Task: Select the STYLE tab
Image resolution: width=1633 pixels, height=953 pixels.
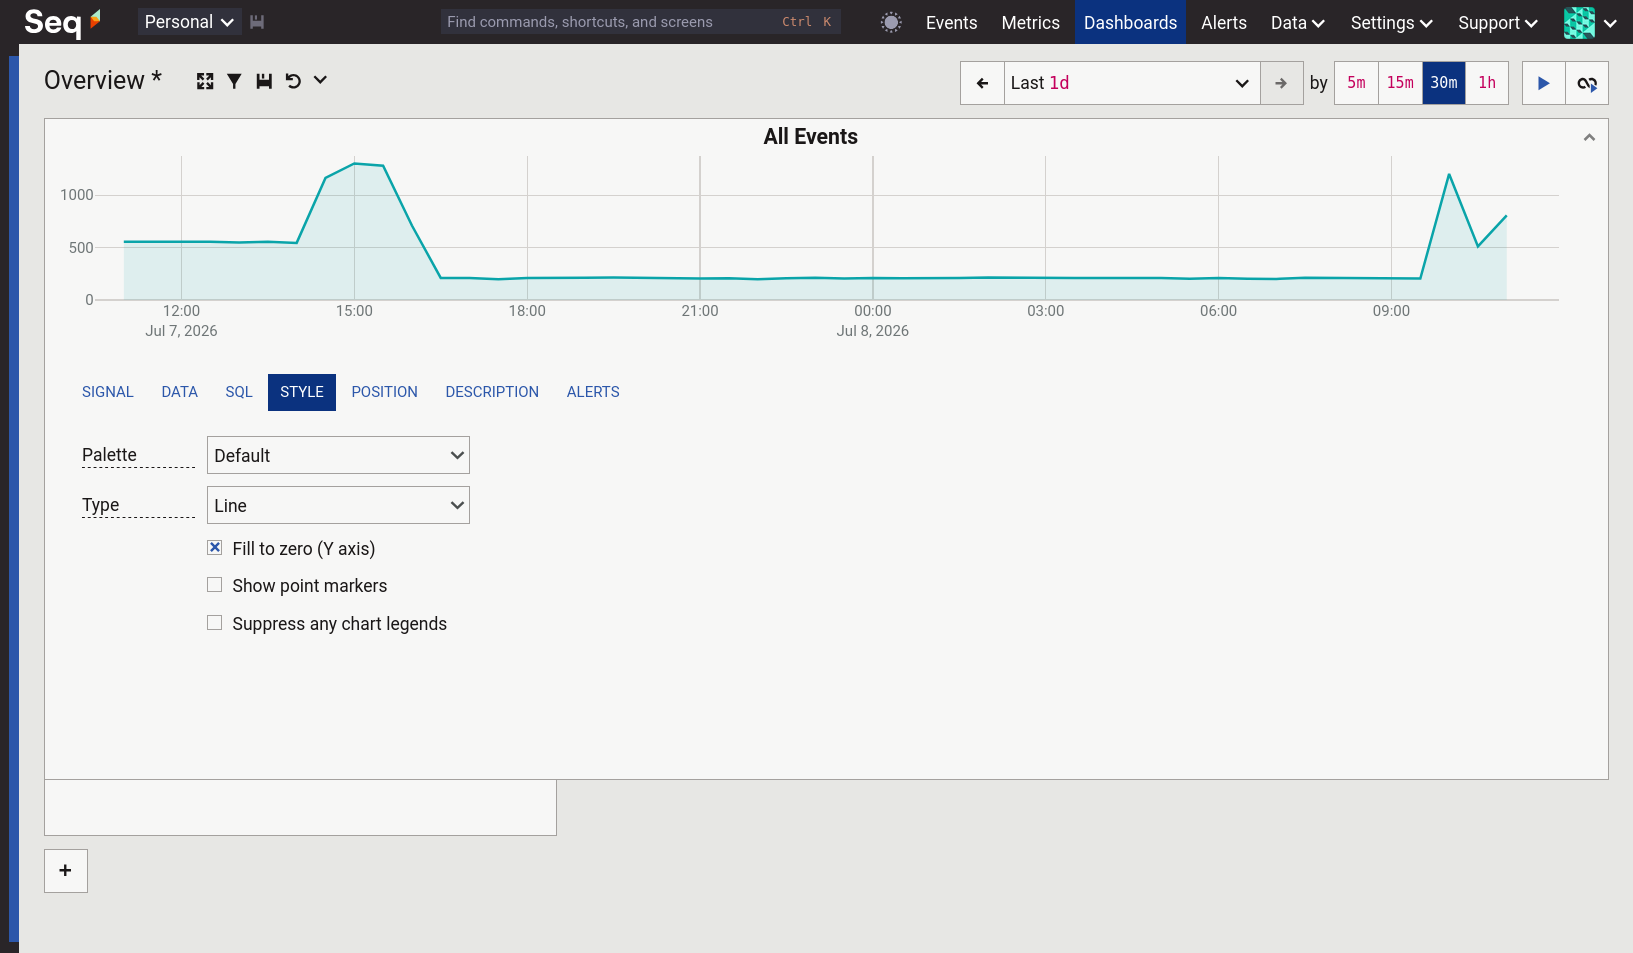Action: pyautogui.click(x=302, y=392)
